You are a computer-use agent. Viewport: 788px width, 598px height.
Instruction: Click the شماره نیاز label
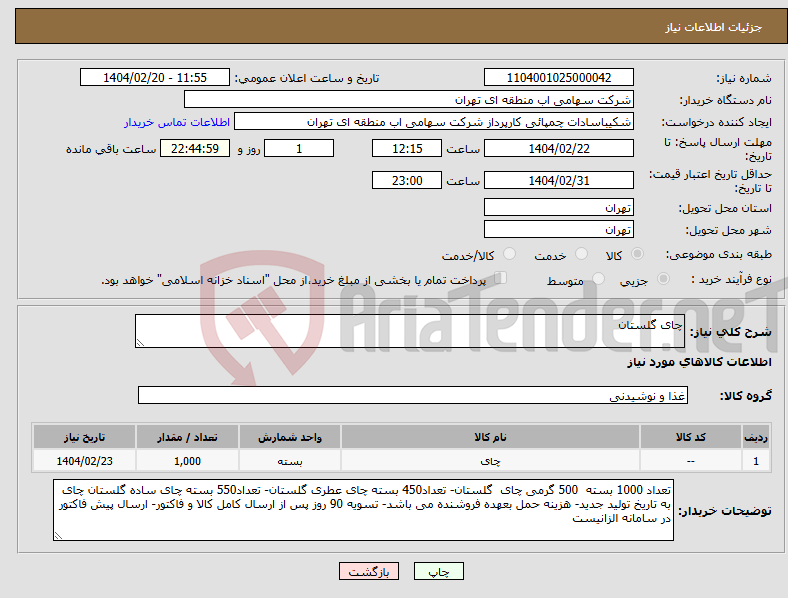(x=744, y=78)
